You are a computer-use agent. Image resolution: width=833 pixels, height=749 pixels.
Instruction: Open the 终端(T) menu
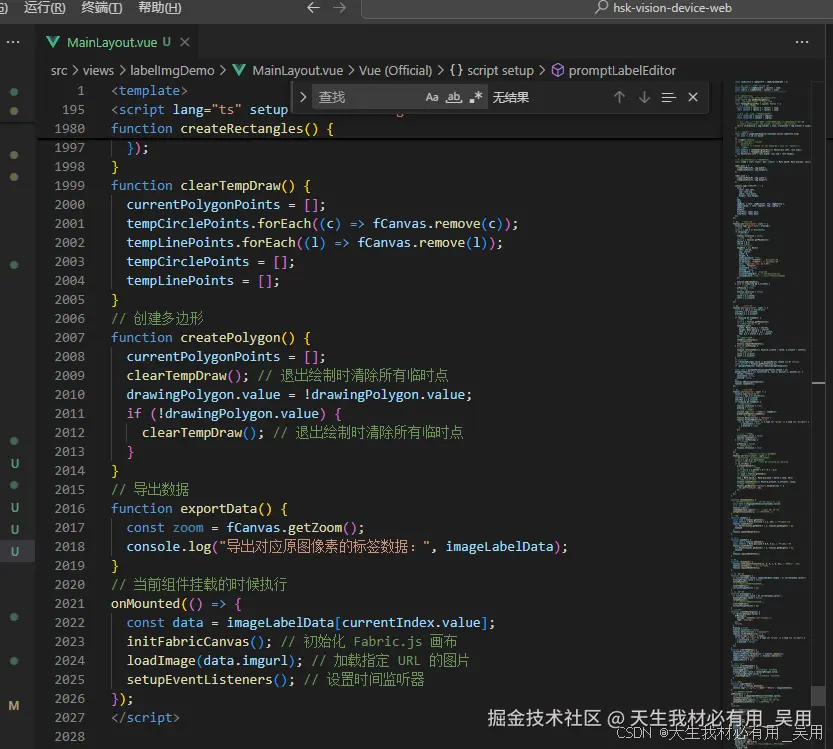click(x=101, y=8)
